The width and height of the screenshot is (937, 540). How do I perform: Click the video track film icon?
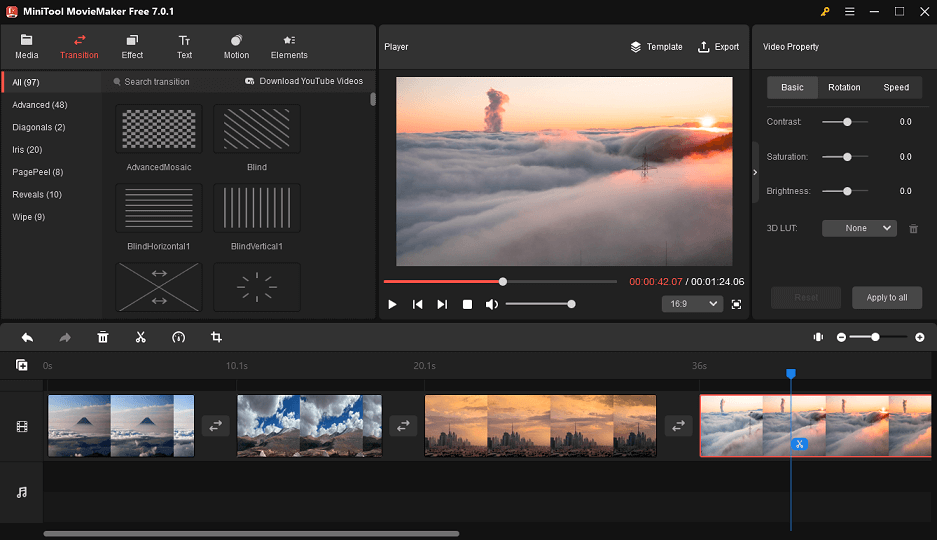22,426
